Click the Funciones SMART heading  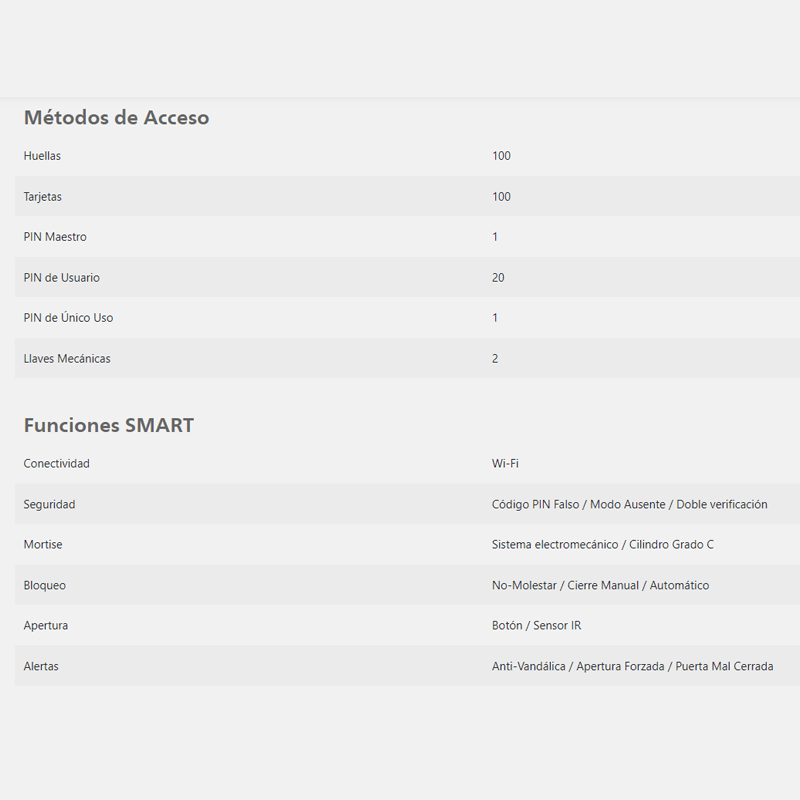tap(109, 425)
